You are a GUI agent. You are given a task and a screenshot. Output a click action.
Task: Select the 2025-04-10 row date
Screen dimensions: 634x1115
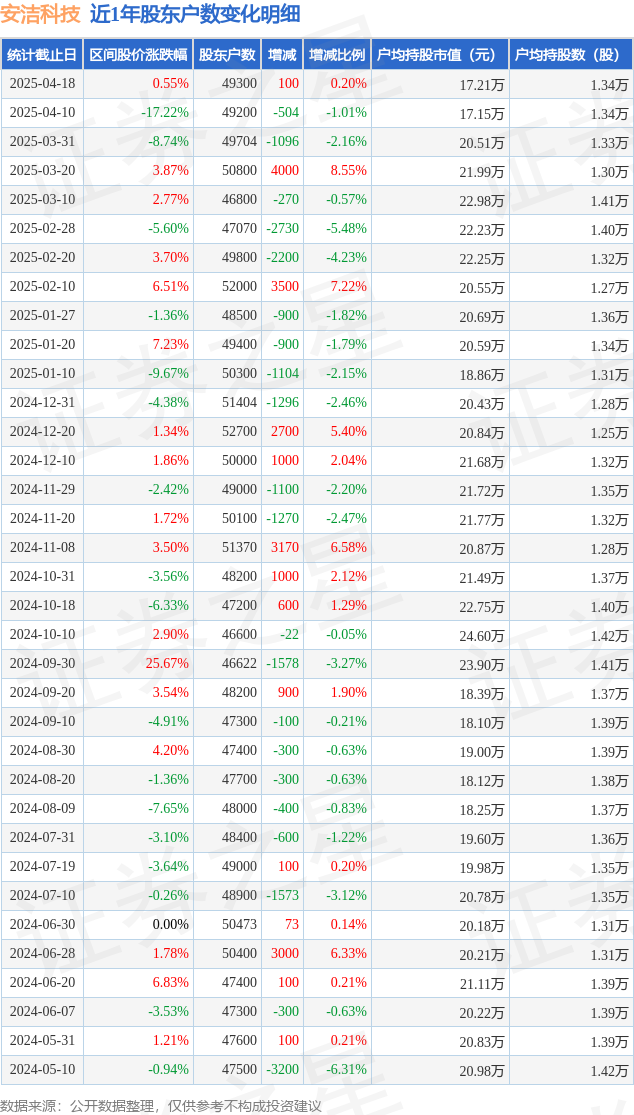click(42, 112)
